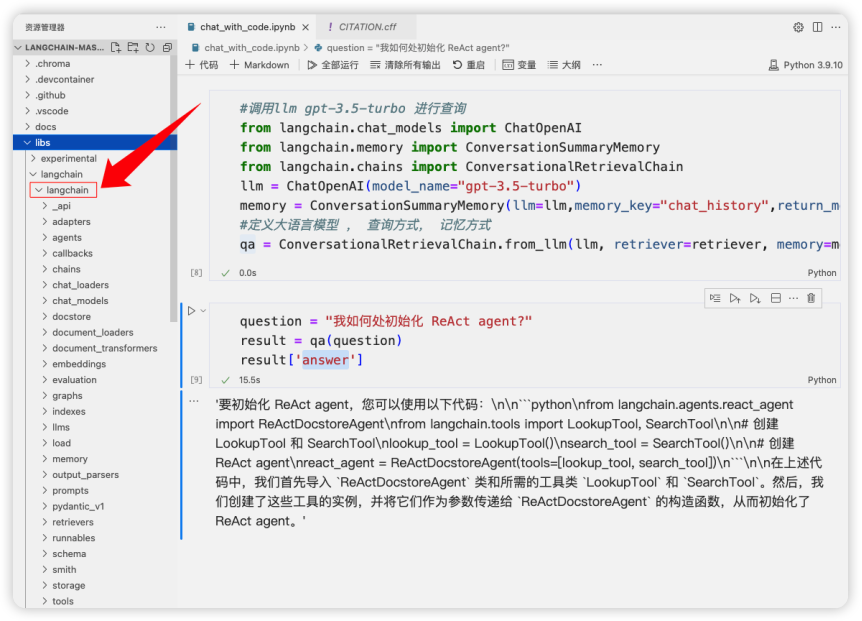The height and width of the screenshot is (621, 862).
Task: Select the embeddings folder
Action: (95, 364)
